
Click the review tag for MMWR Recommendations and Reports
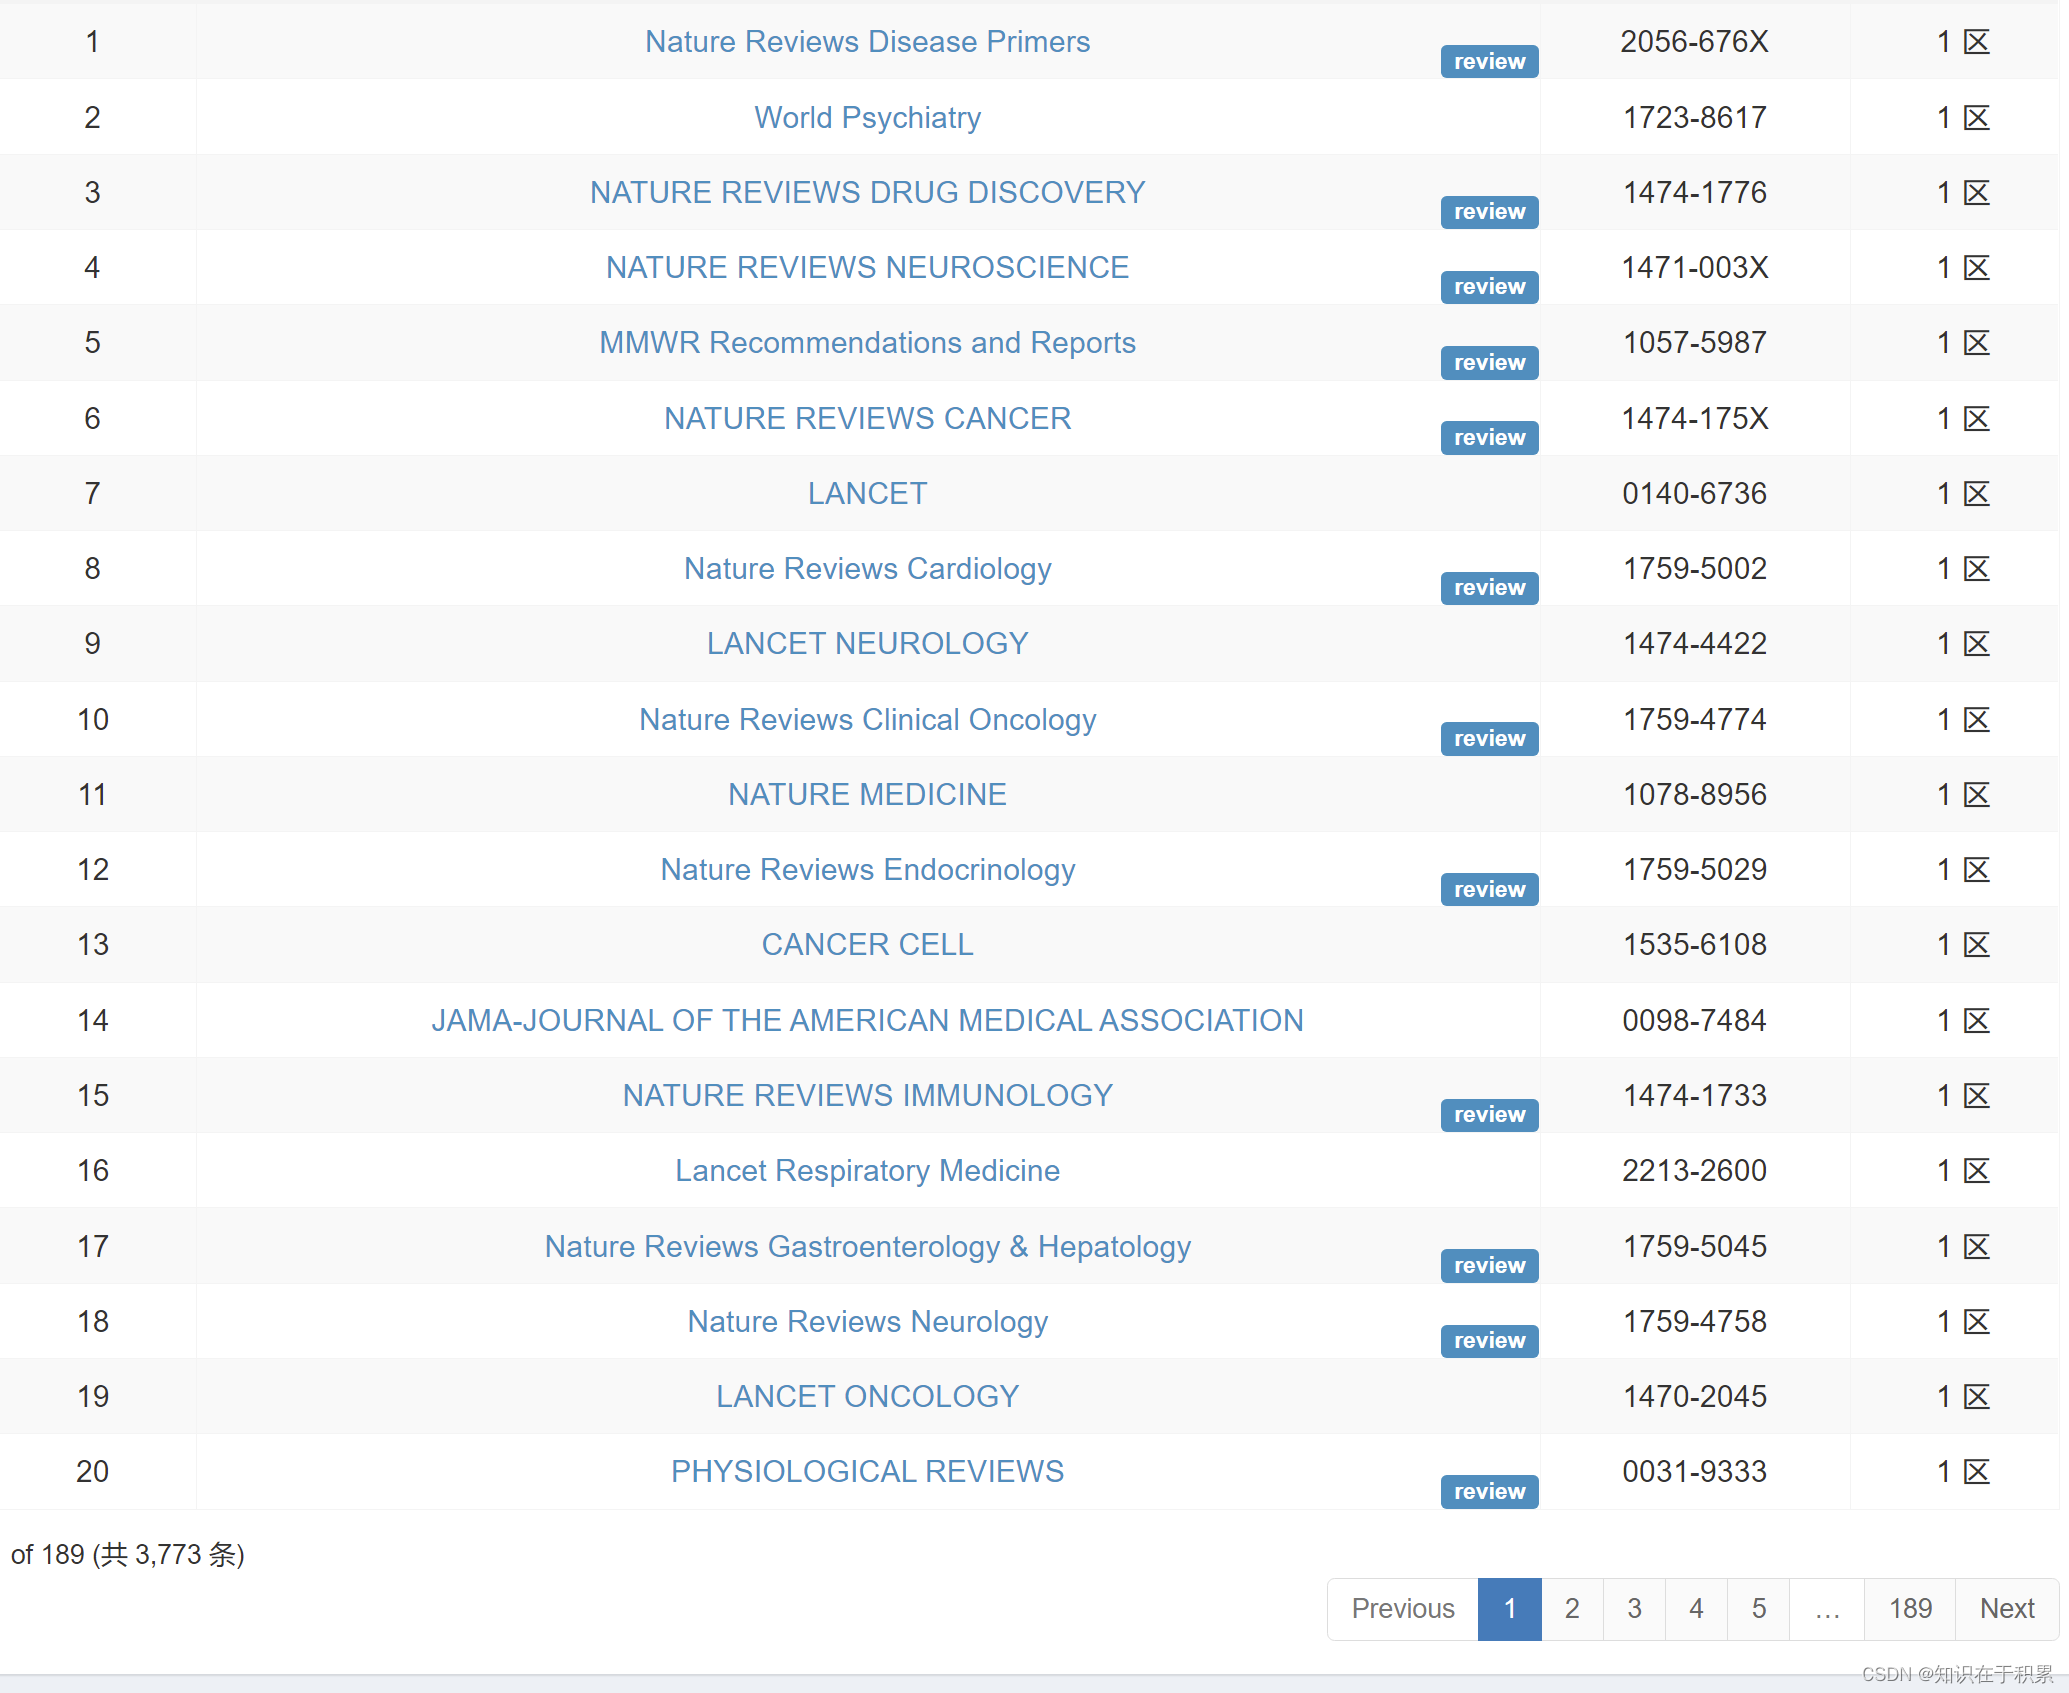point(1488,363)
